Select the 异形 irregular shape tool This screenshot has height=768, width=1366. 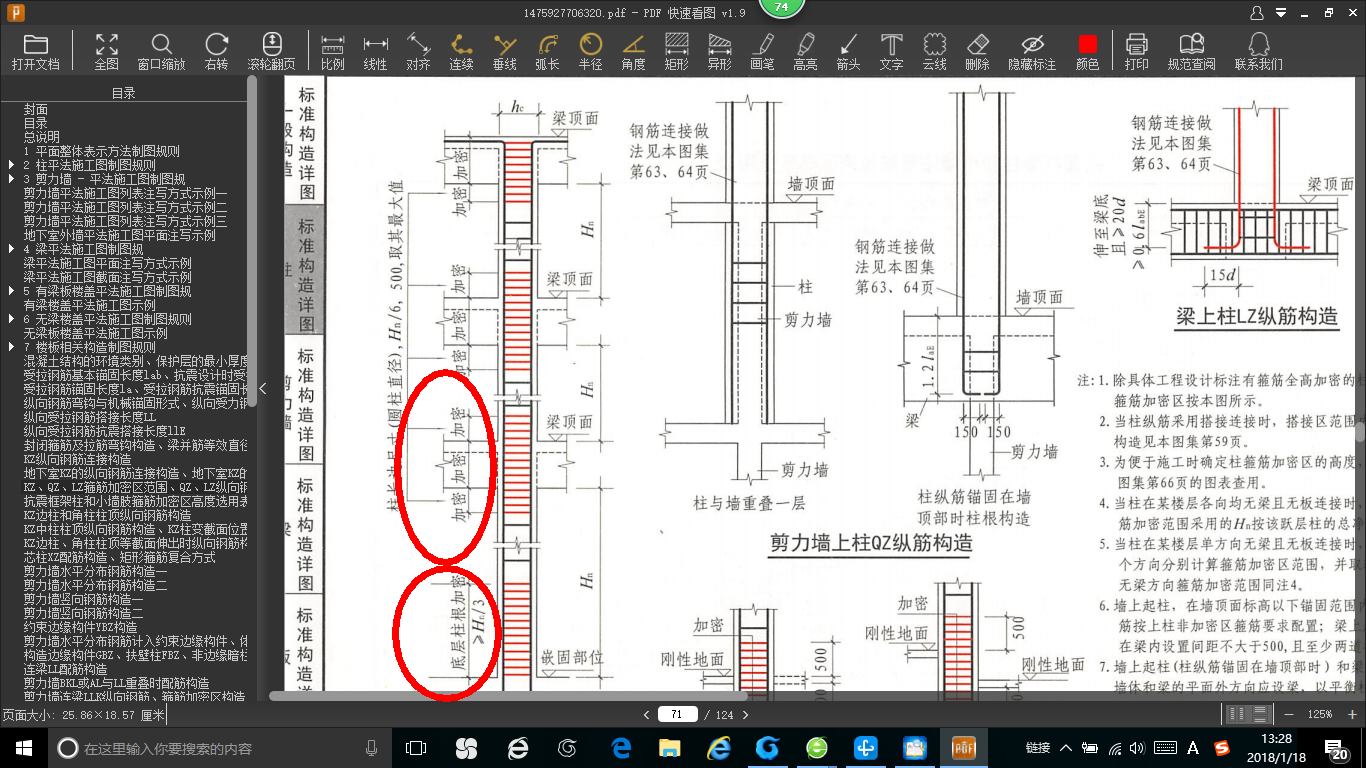click(719, 52)
